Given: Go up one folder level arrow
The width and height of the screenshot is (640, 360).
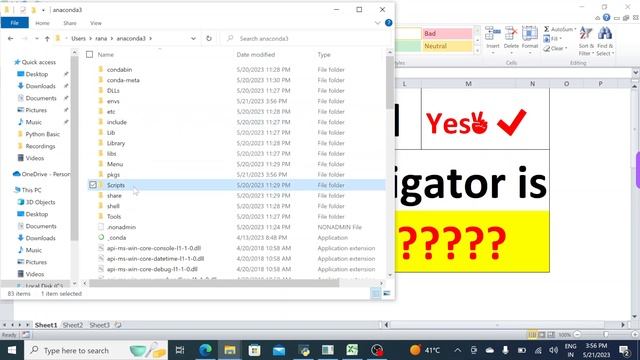Looking at the screenshot, I should [47, 38].
